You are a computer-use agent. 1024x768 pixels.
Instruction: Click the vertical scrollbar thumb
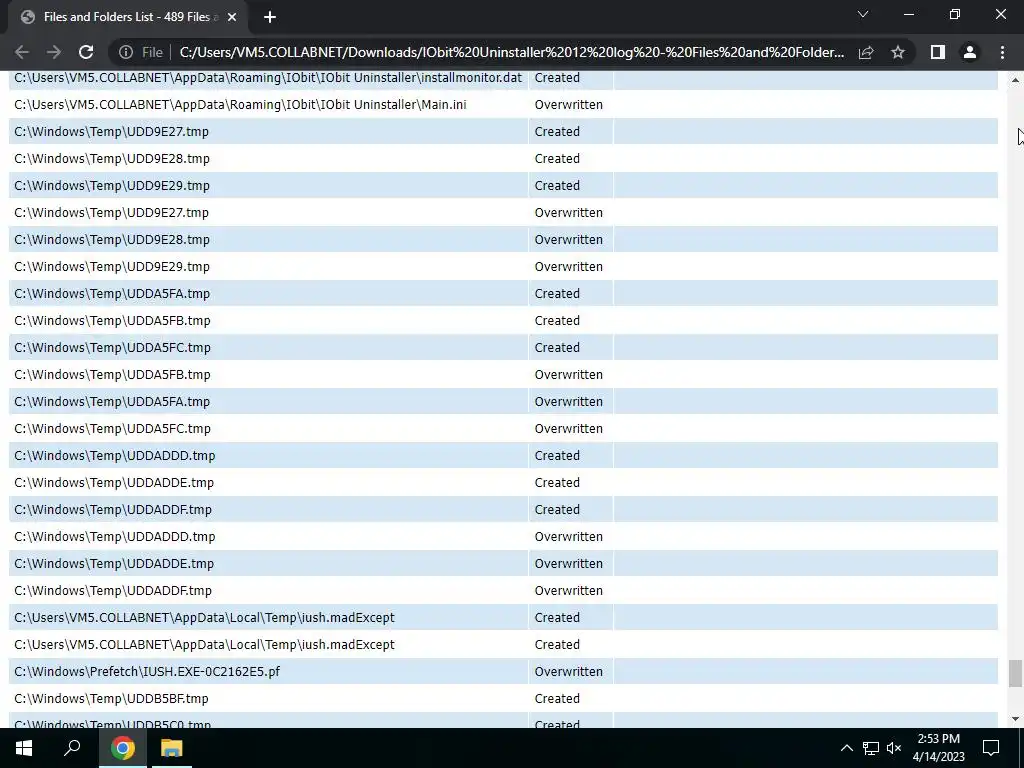click(x=1015, y=674)
